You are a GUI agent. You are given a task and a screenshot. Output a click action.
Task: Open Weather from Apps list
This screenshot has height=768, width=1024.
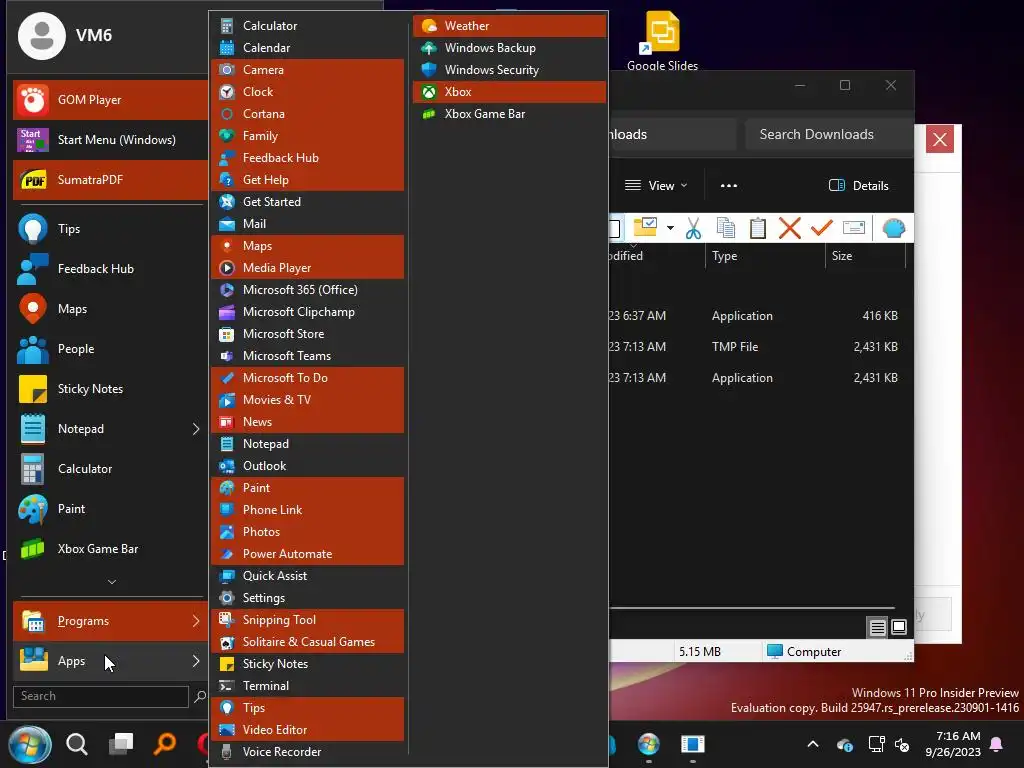coord(509,25)
